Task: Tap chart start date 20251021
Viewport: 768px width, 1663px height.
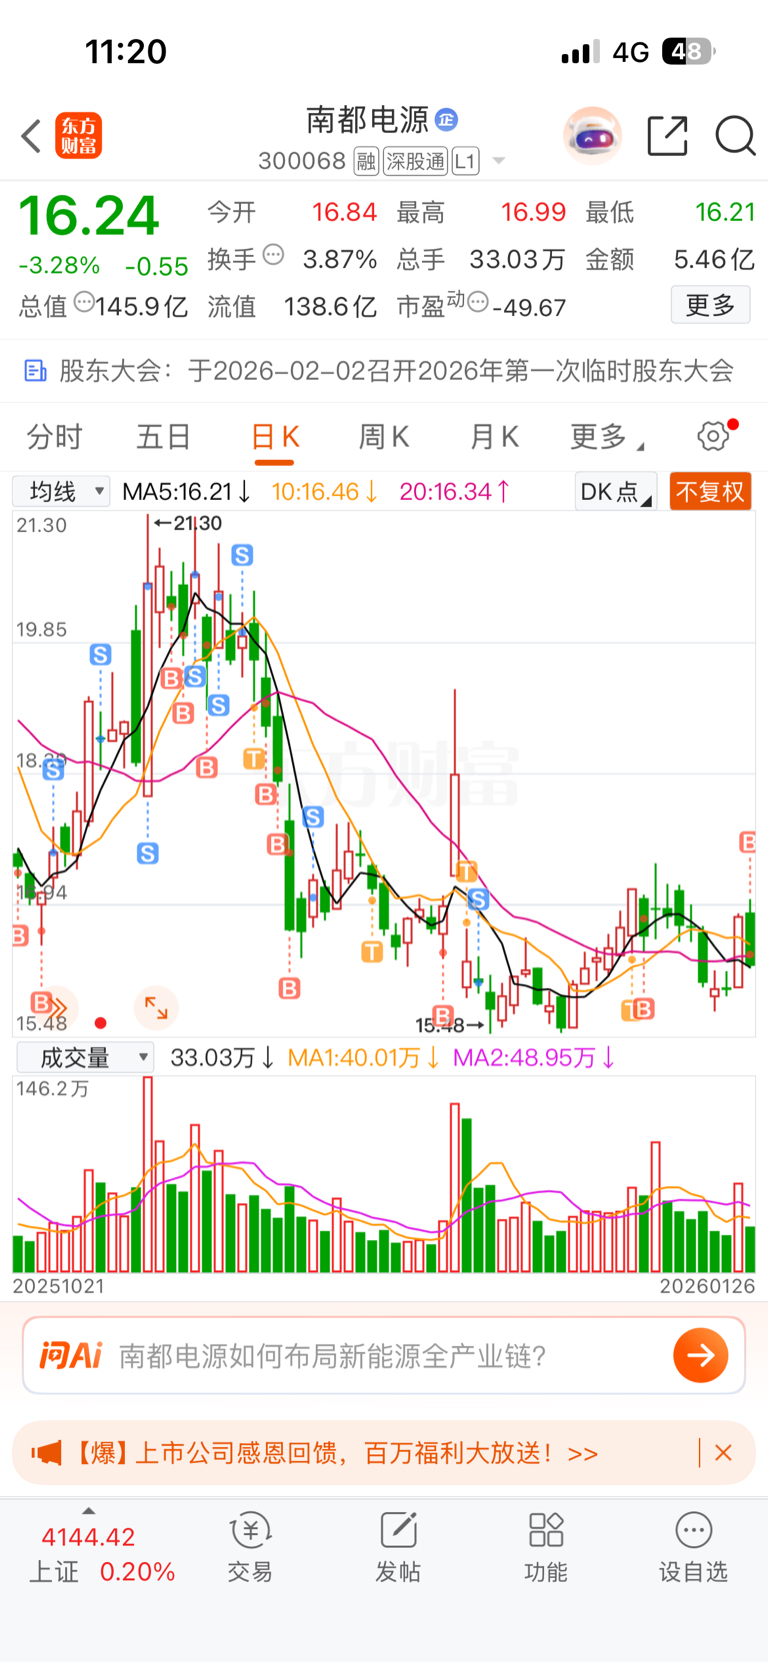Action: pyautogui.click(x=58, y=1286)
